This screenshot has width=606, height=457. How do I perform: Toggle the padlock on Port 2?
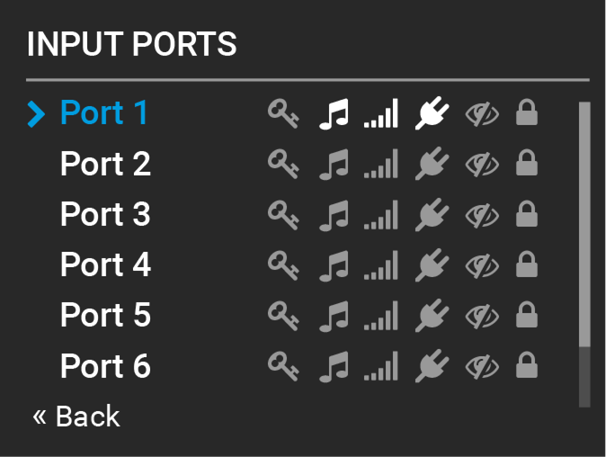click(x=527, y=163)
